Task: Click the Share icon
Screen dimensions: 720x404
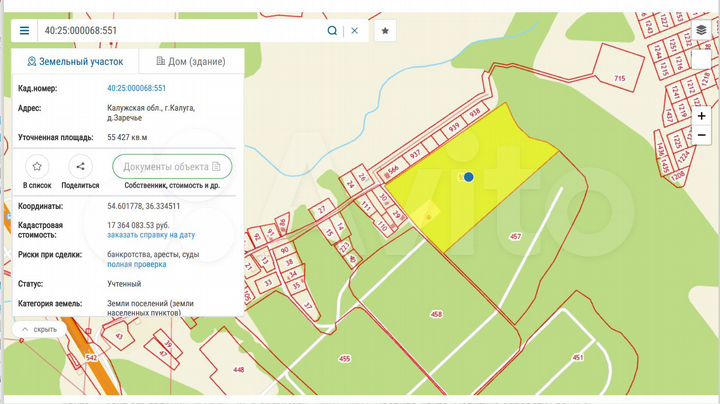Action: click(80, 166)
